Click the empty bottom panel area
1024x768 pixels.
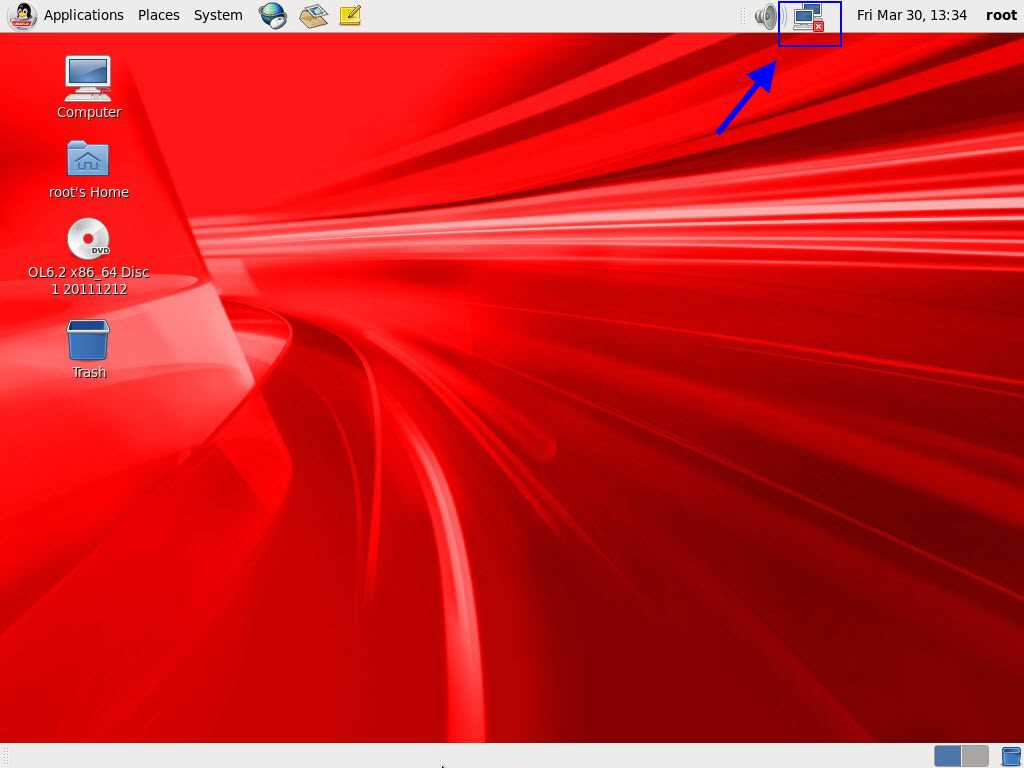tap(500, 757)
